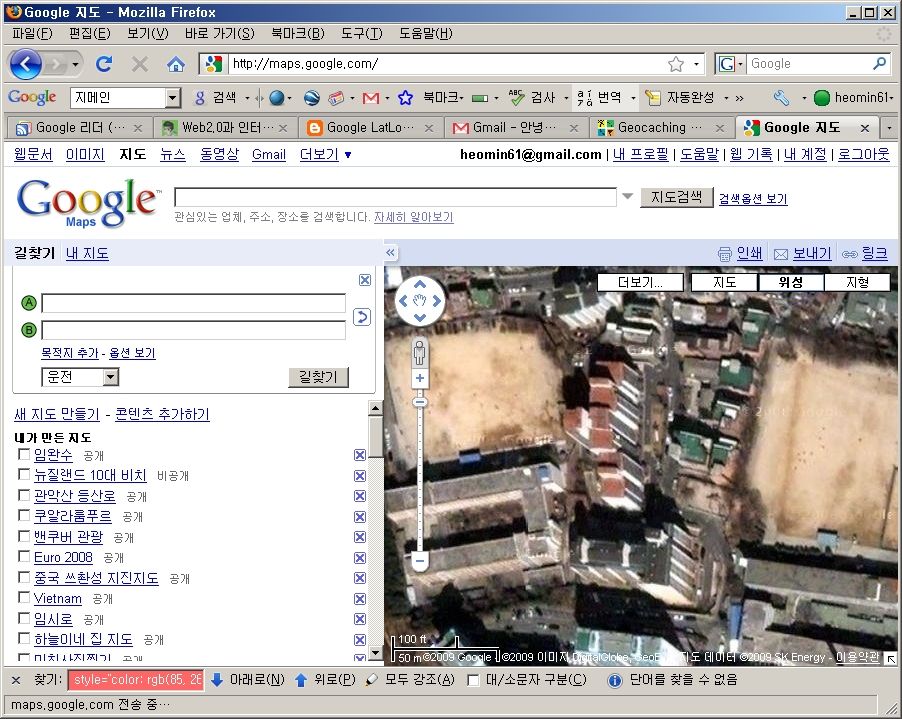Delete the 임완수 map with its X icon

point(360,455)
